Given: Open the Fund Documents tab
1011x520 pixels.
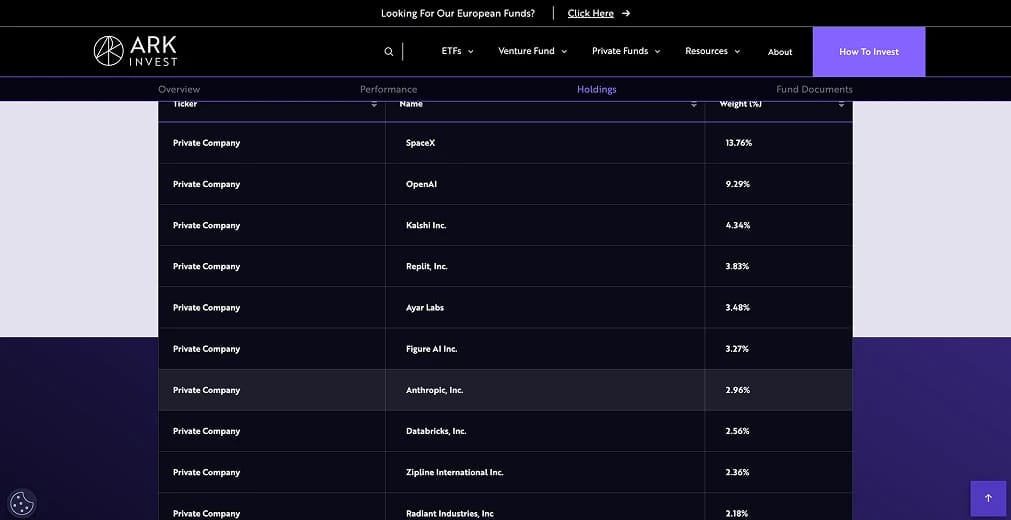Looking at the screenshot, I should [x=814, y=89].
